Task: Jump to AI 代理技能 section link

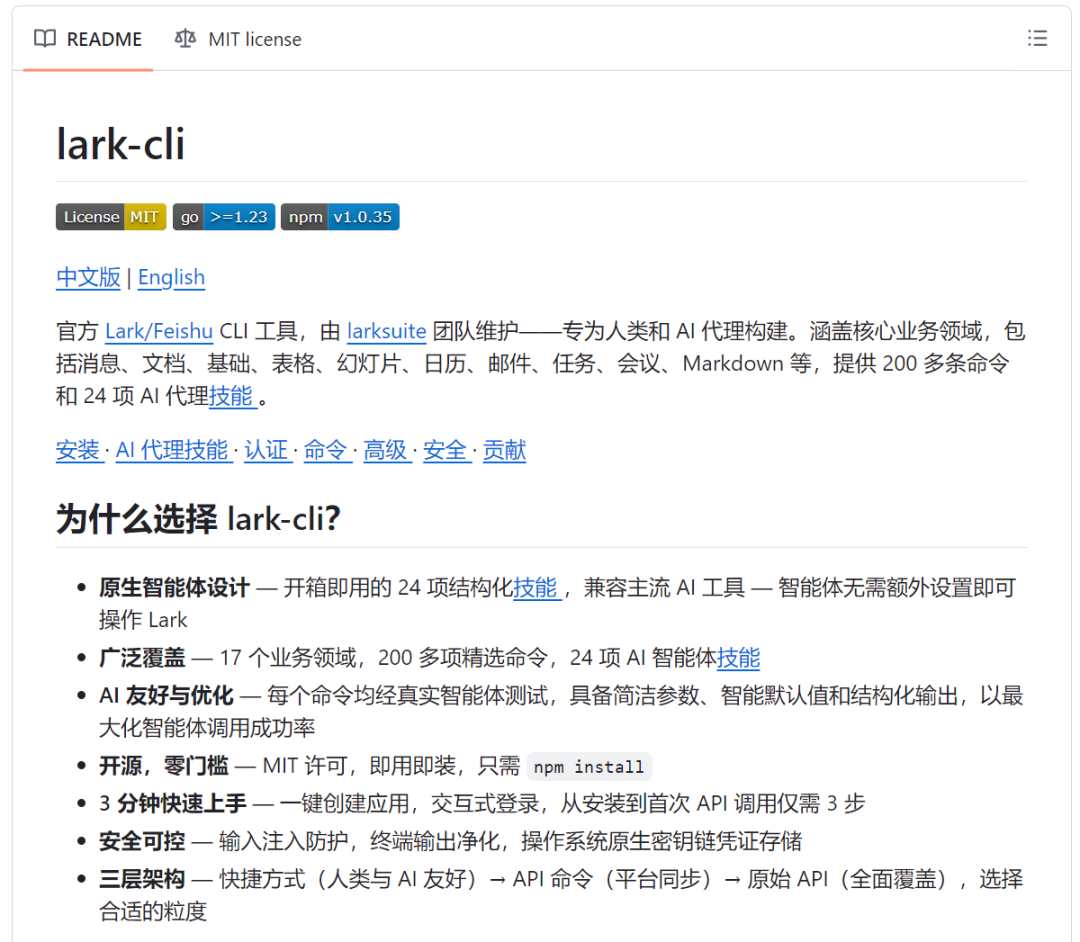Action: (x=174, y=450)
